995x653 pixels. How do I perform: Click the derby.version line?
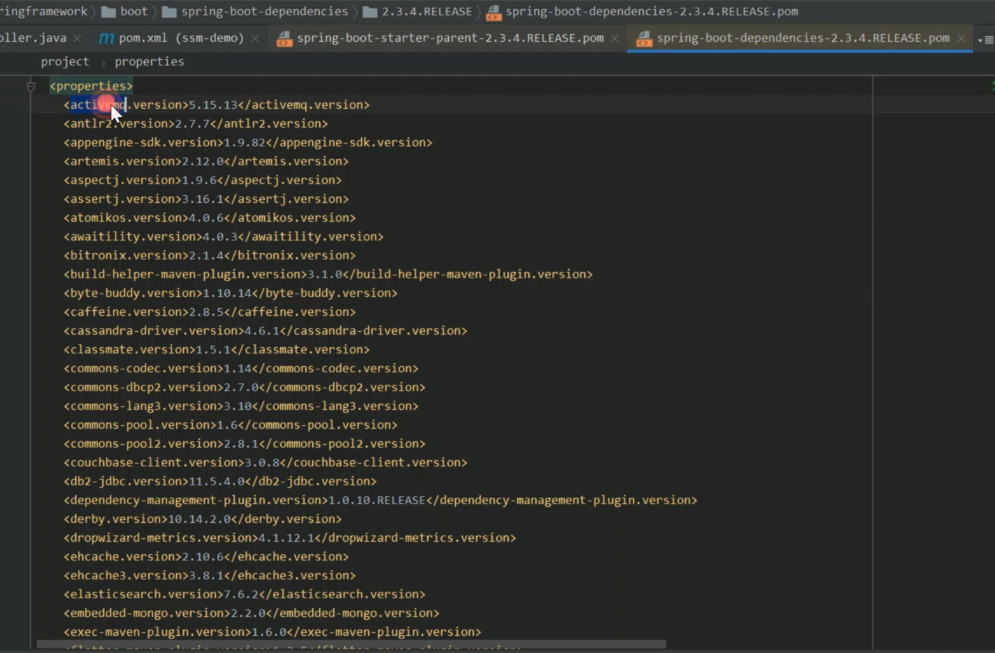[202, 519]
